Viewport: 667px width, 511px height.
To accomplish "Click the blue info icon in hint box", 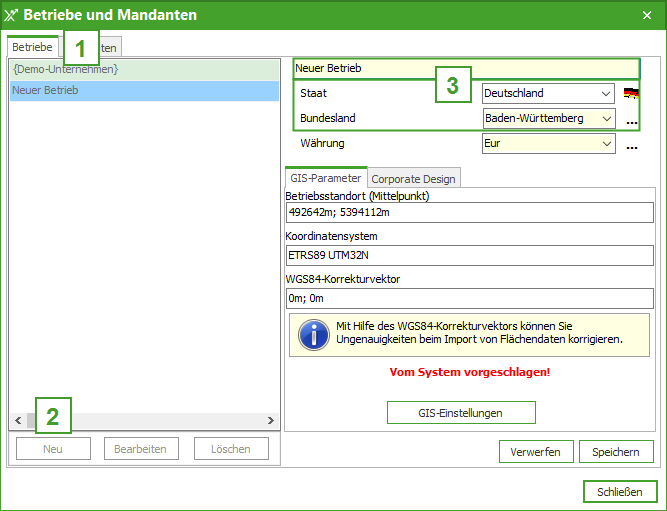I will 314,334.
